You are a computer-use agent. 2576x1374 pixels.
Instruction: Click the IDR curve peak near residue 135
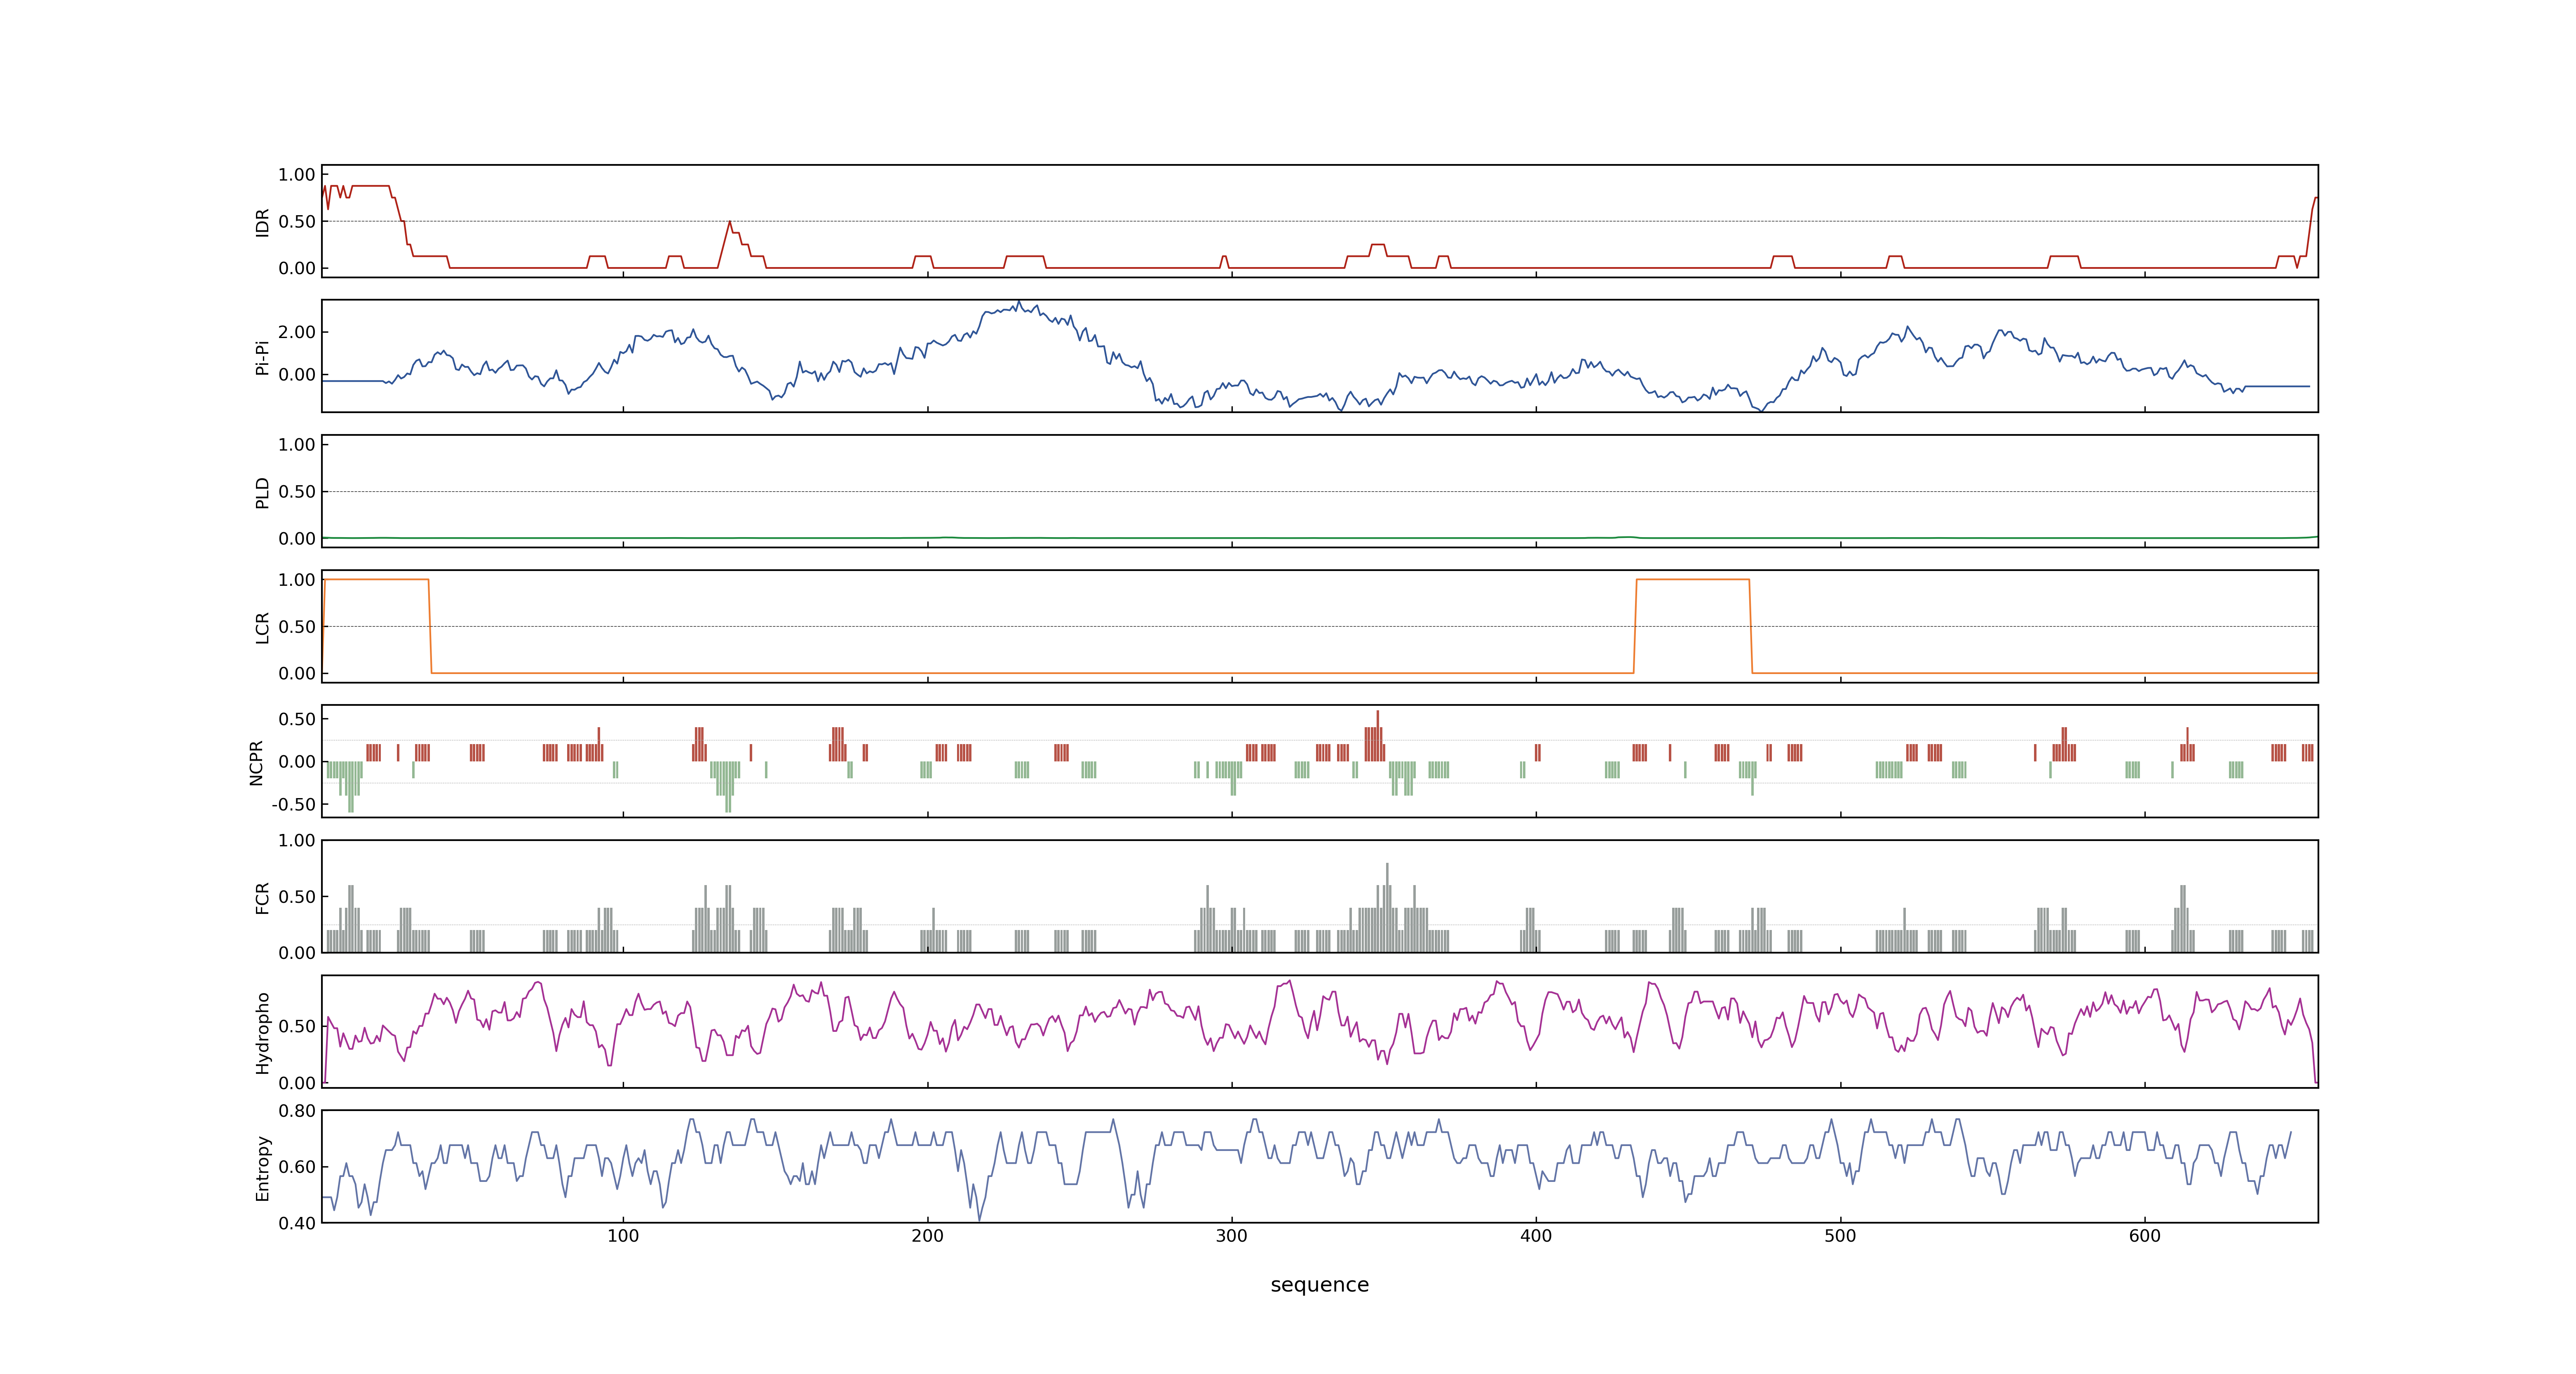click(730, 222)
